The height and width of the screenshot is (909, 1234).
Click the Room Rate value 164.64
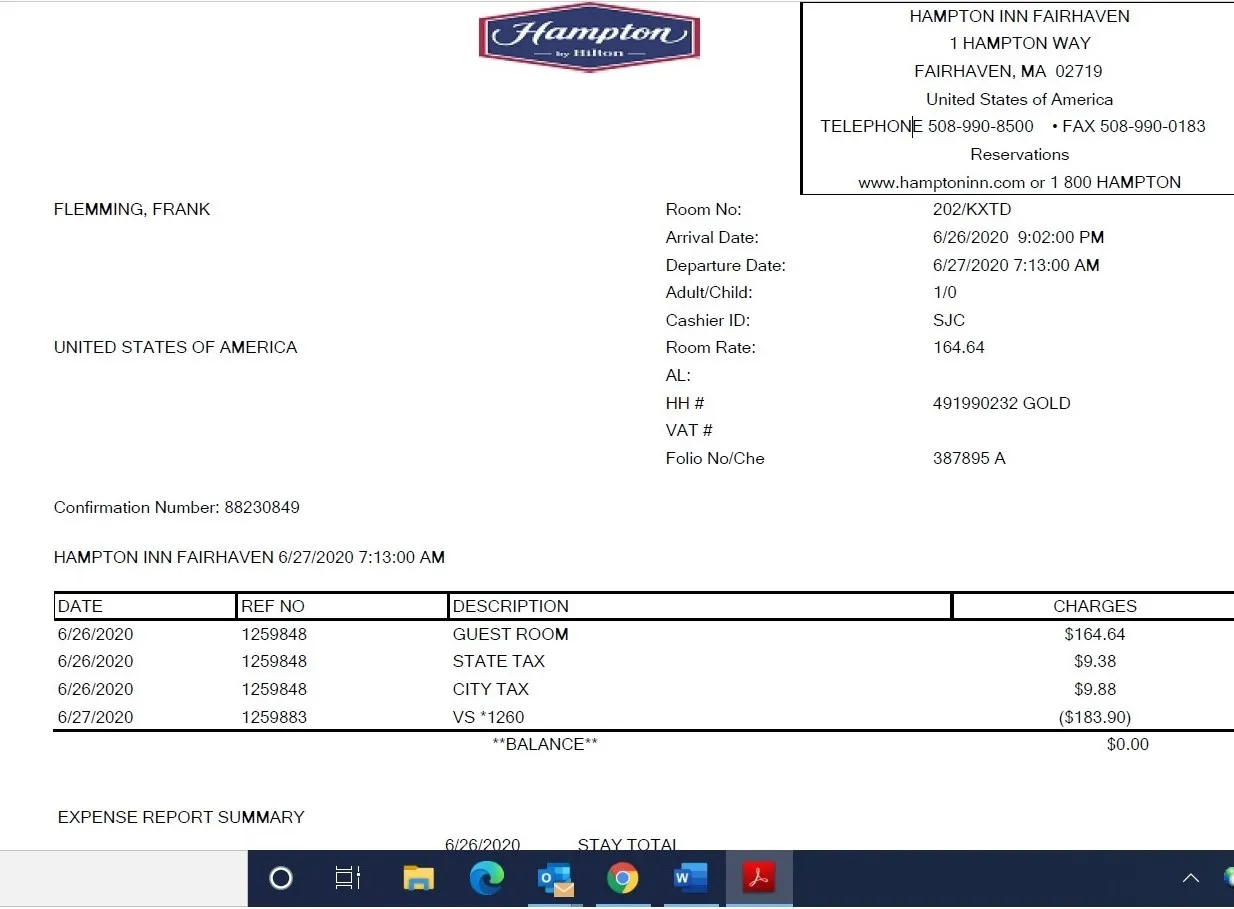(x=959, y=347)
